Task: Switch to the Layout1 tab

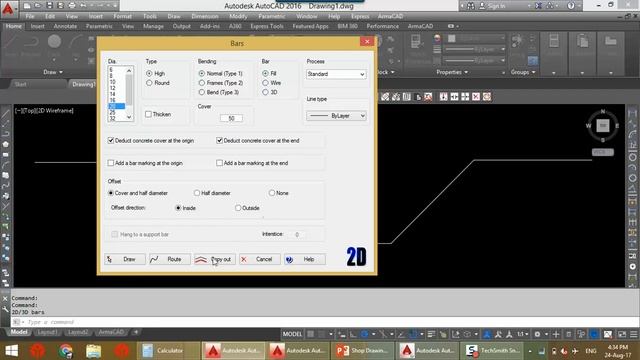Action: pyautogui.click(x=47, y=332)
